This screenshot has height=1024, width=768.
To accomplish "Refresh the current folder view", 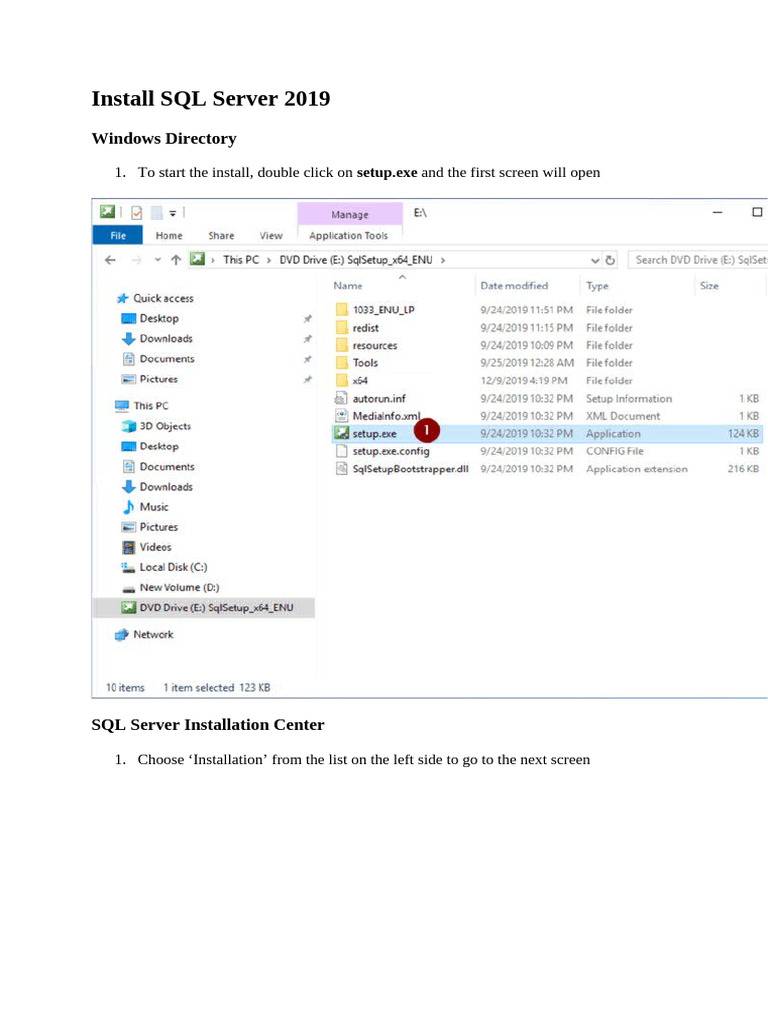I will 610,260.
